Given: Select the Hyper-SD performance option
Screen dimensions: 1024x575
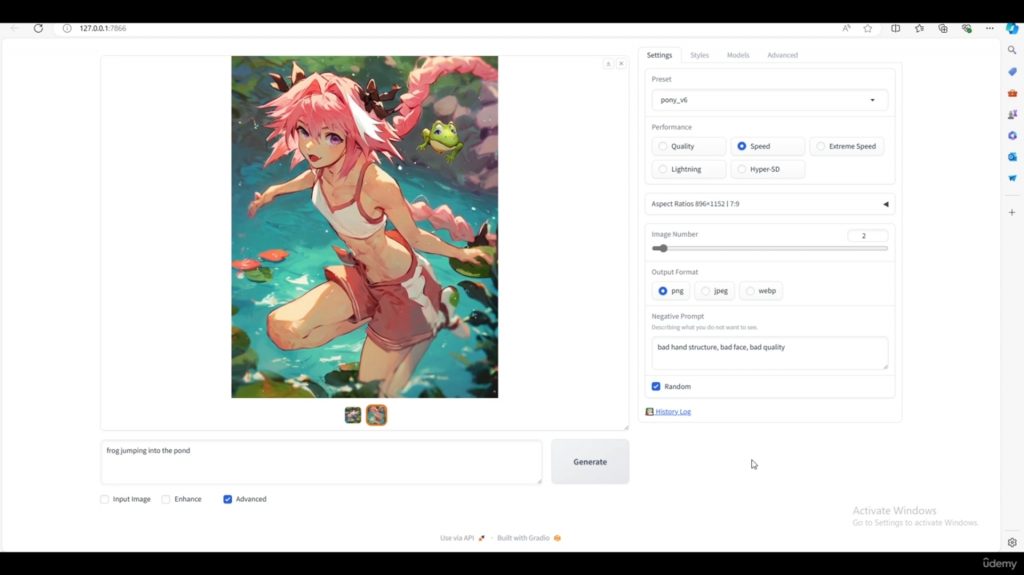Looking at the screenshot, I should tap(767, 169).
